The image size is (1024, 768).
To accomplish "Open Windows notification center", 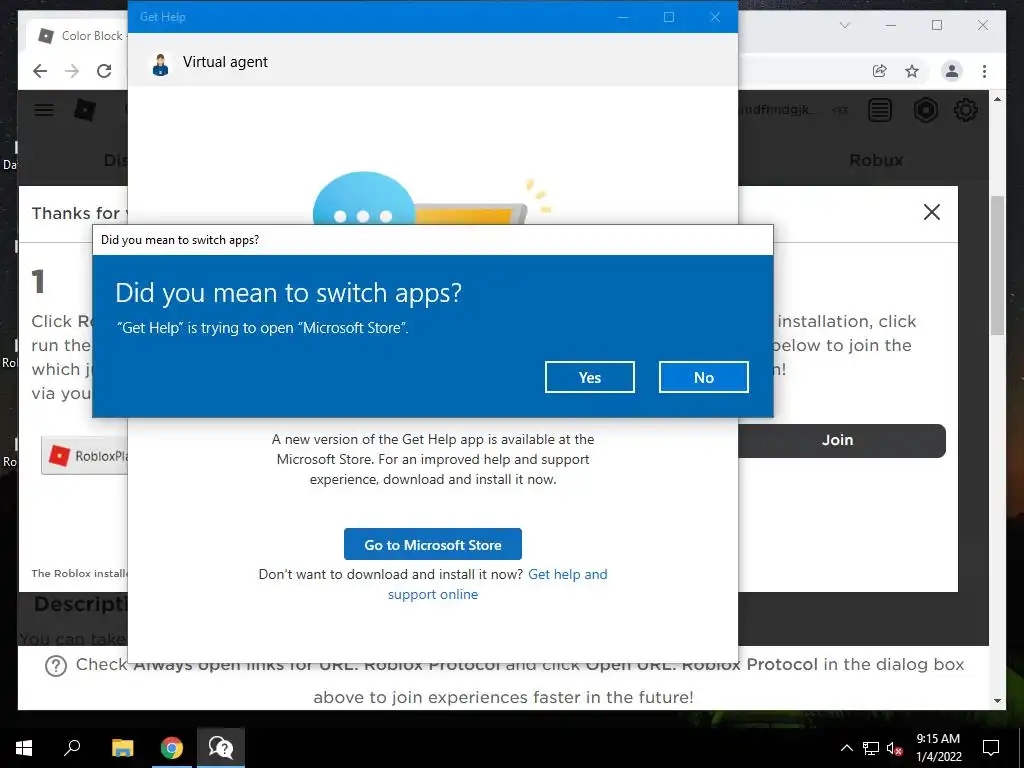I will 991,748.
